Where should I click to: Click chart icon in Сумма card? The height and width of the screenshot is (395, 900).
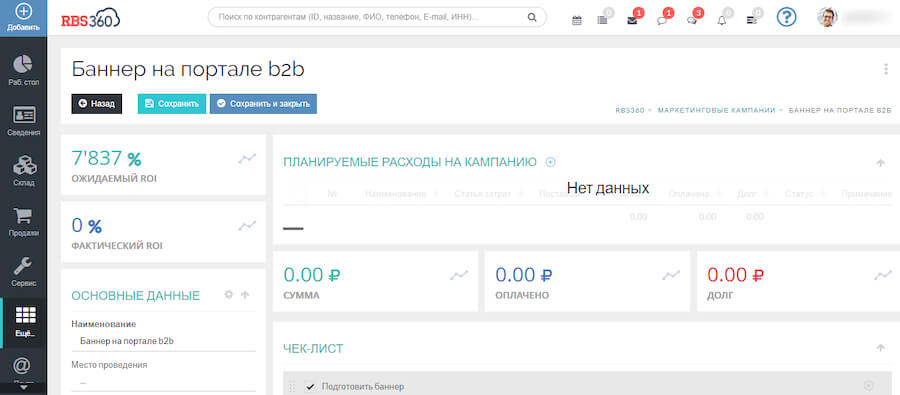(x=459, y=276)
